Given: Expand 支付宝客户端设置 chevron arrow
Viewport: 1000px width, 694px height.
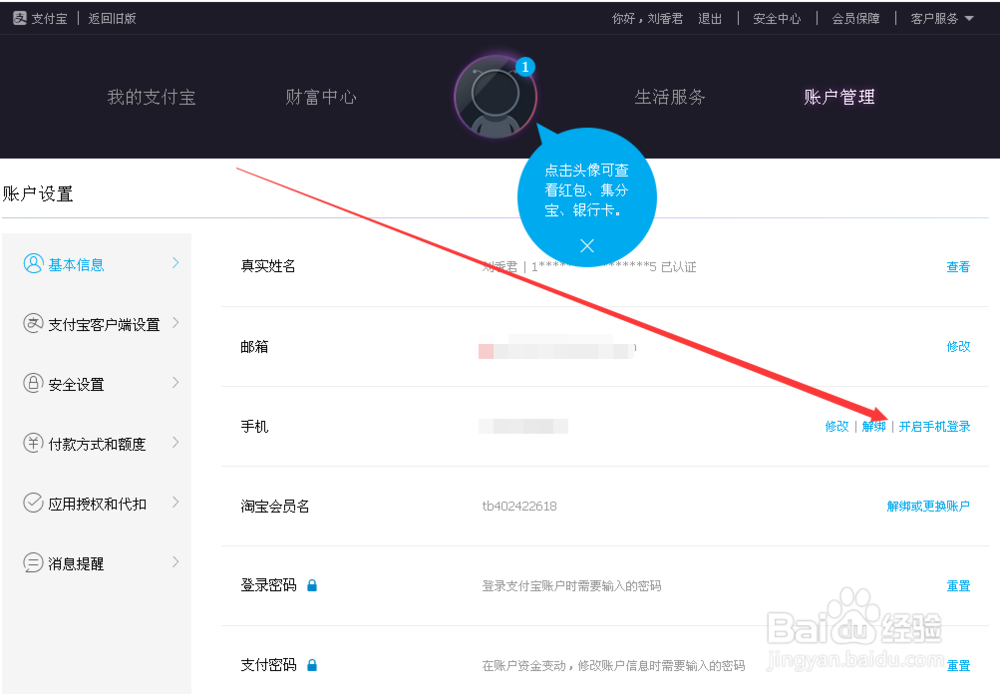Looking at the screenshot, I should click(175, 323).
